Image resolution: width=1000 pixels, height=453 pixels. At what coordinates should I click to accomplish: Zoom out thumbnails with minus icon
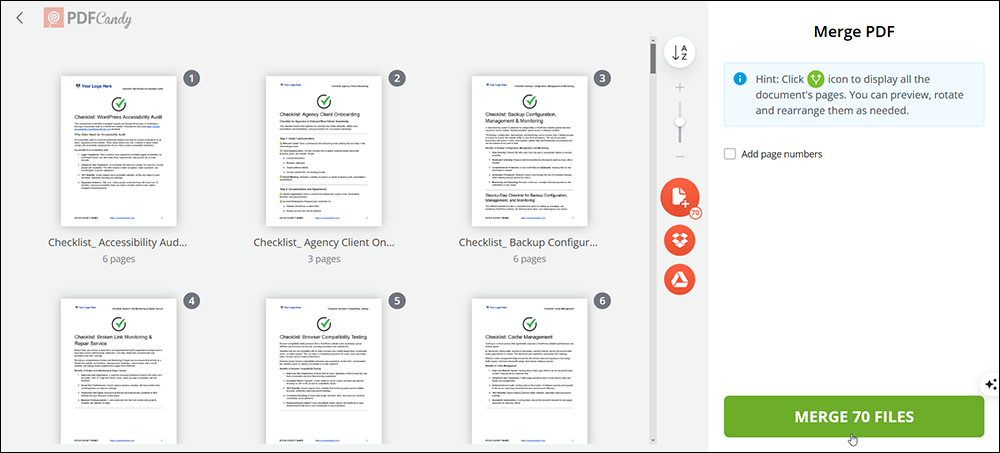click(x=680, y=156)
